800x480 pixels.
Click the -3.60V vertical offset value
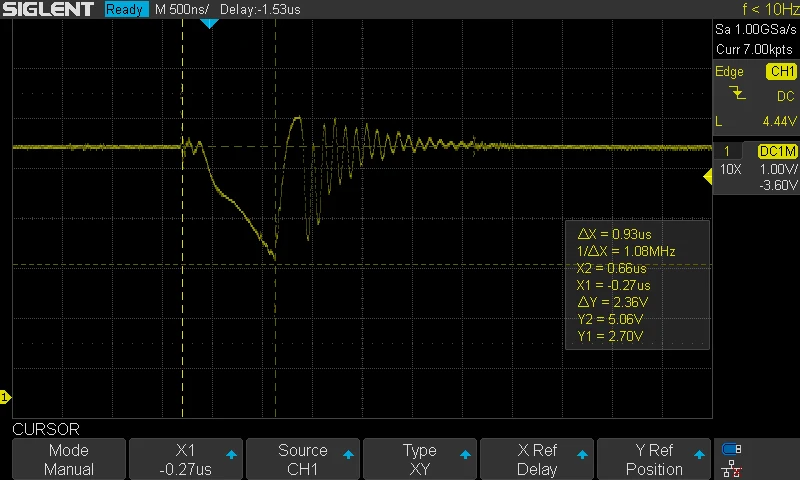point(778,185)
